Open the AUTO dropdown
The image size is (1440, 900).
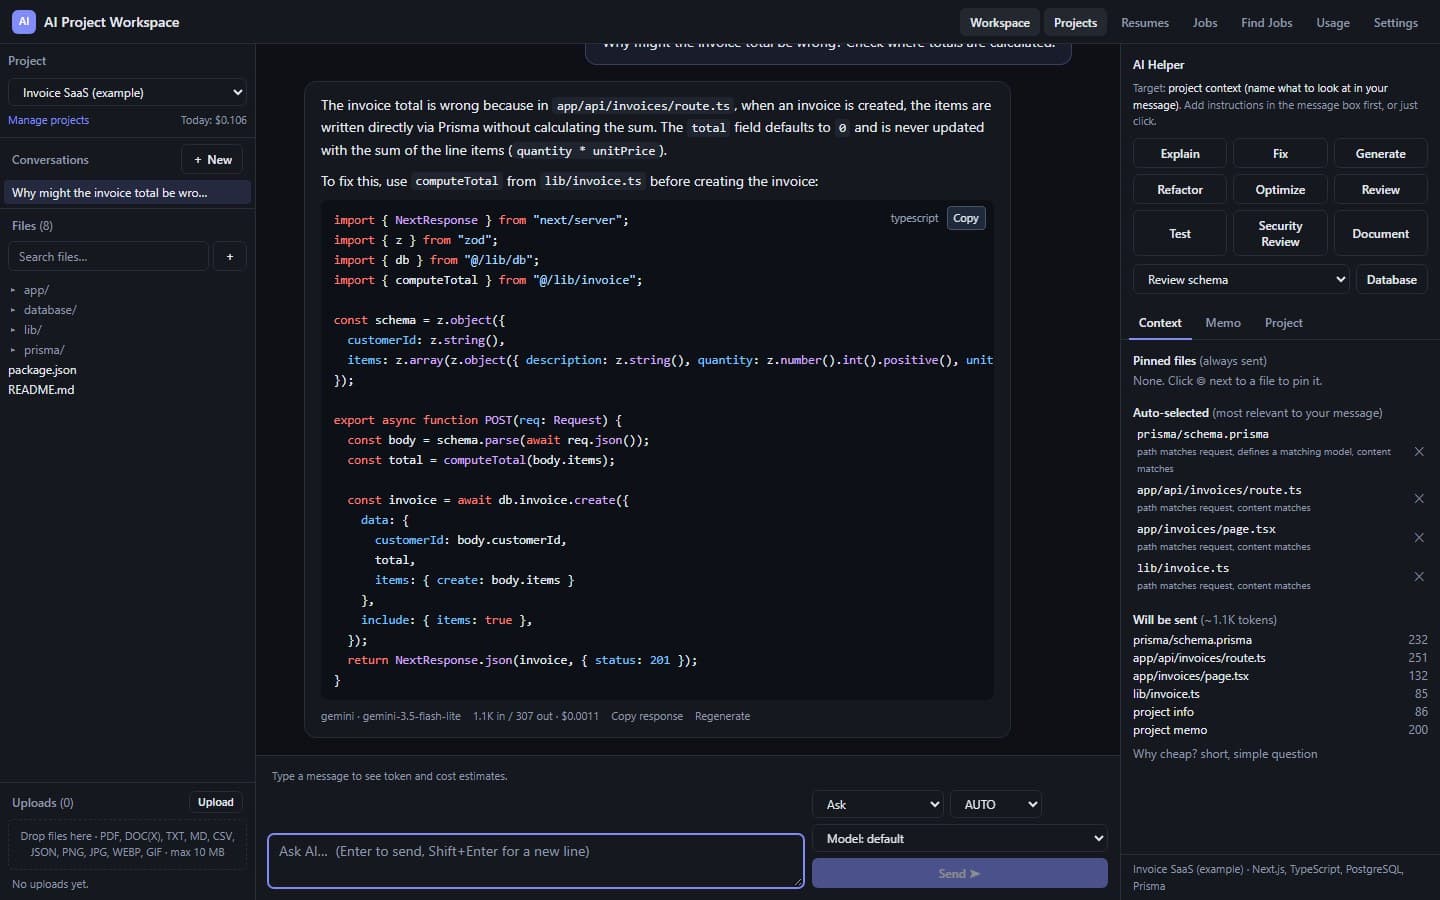click(996, 804)
